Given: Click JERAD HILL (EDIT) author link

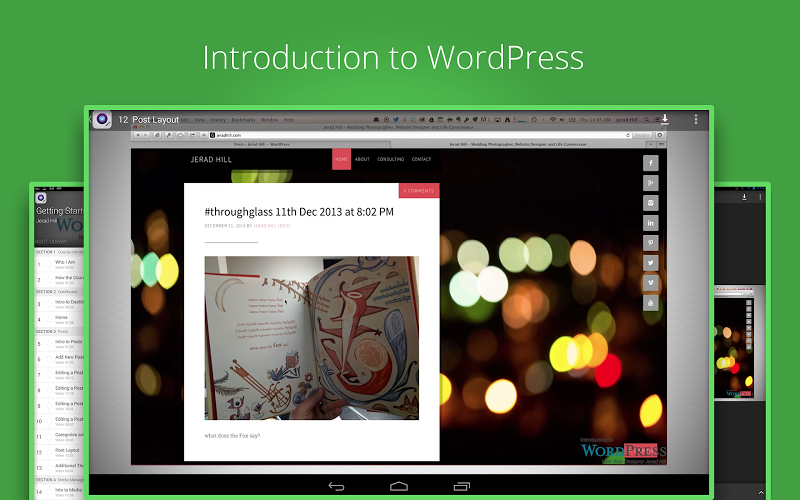Looking at the screenshot, I should [x=272, y=226].
